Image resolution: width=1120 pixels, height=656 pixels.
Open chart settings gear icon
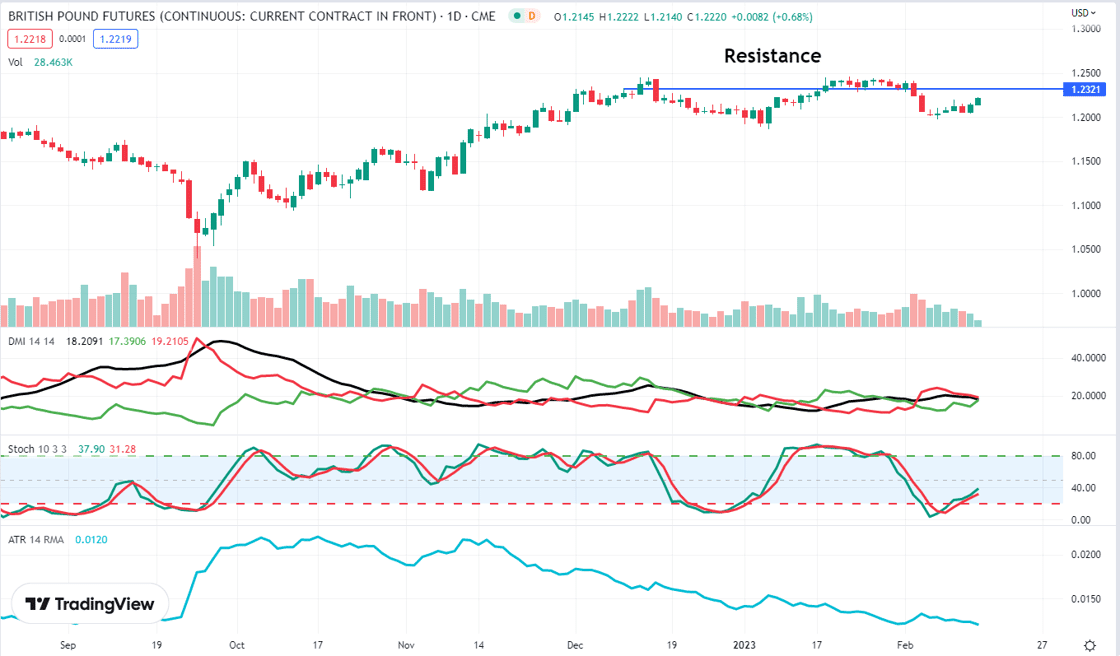click(x=1090, y=645)
